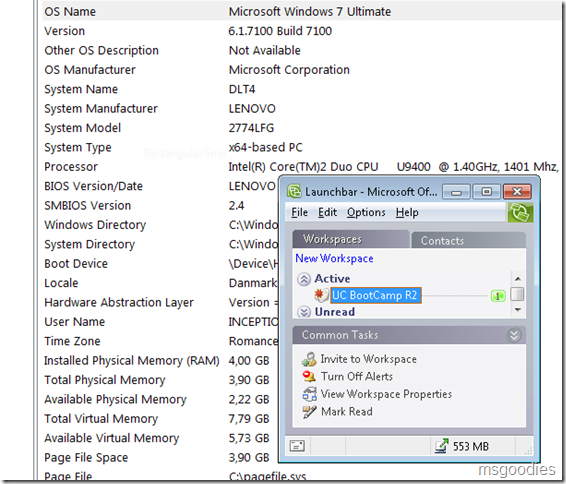This screenshot has width=566, height=484.
Task: Select the Boot Device row
Action: (160, 263)
